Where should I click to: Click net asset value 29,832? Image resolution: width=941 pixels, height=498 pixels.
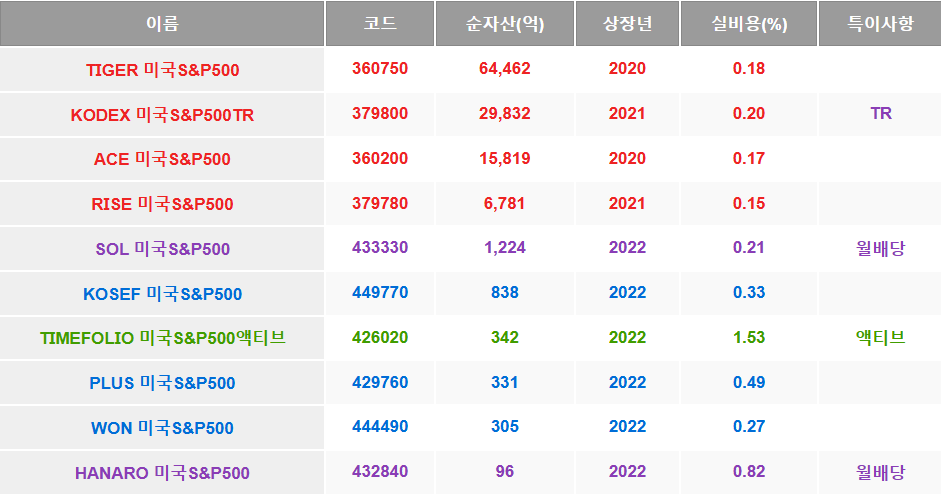pyautogui.click(x=505, y=113)
